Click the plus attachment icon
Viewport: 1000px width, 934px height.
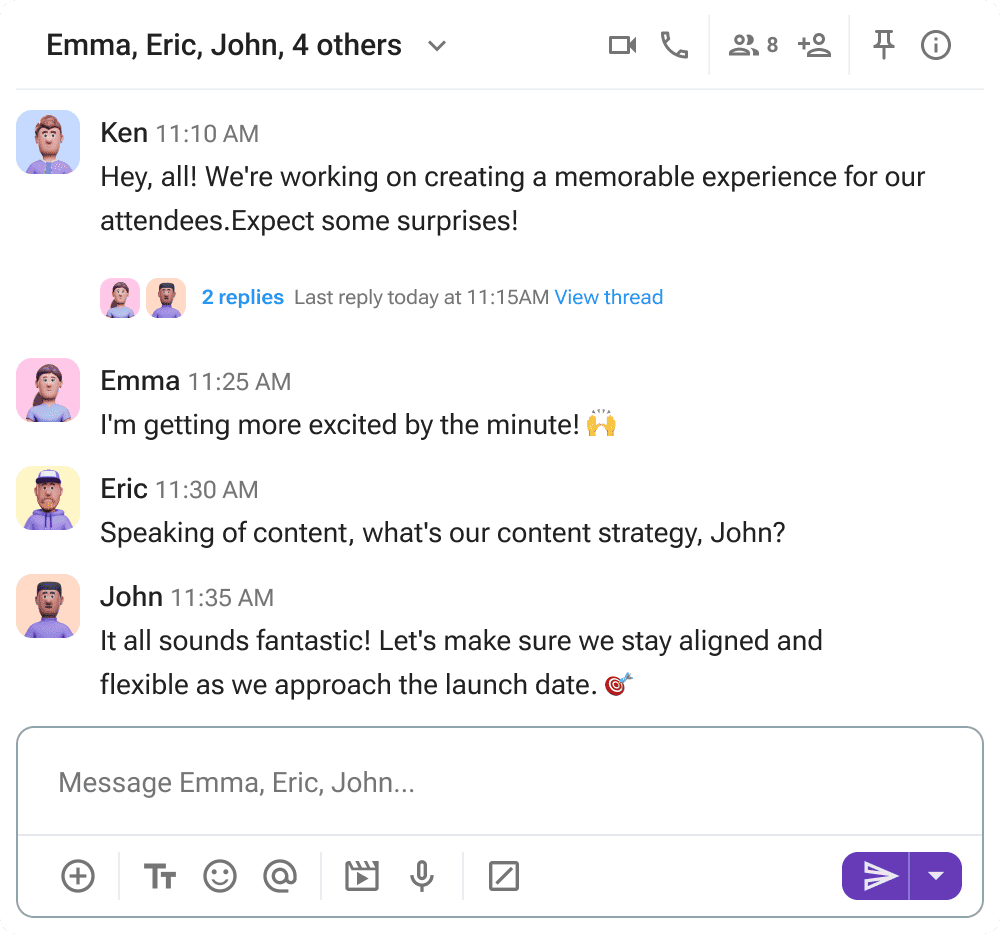[78, 877]
